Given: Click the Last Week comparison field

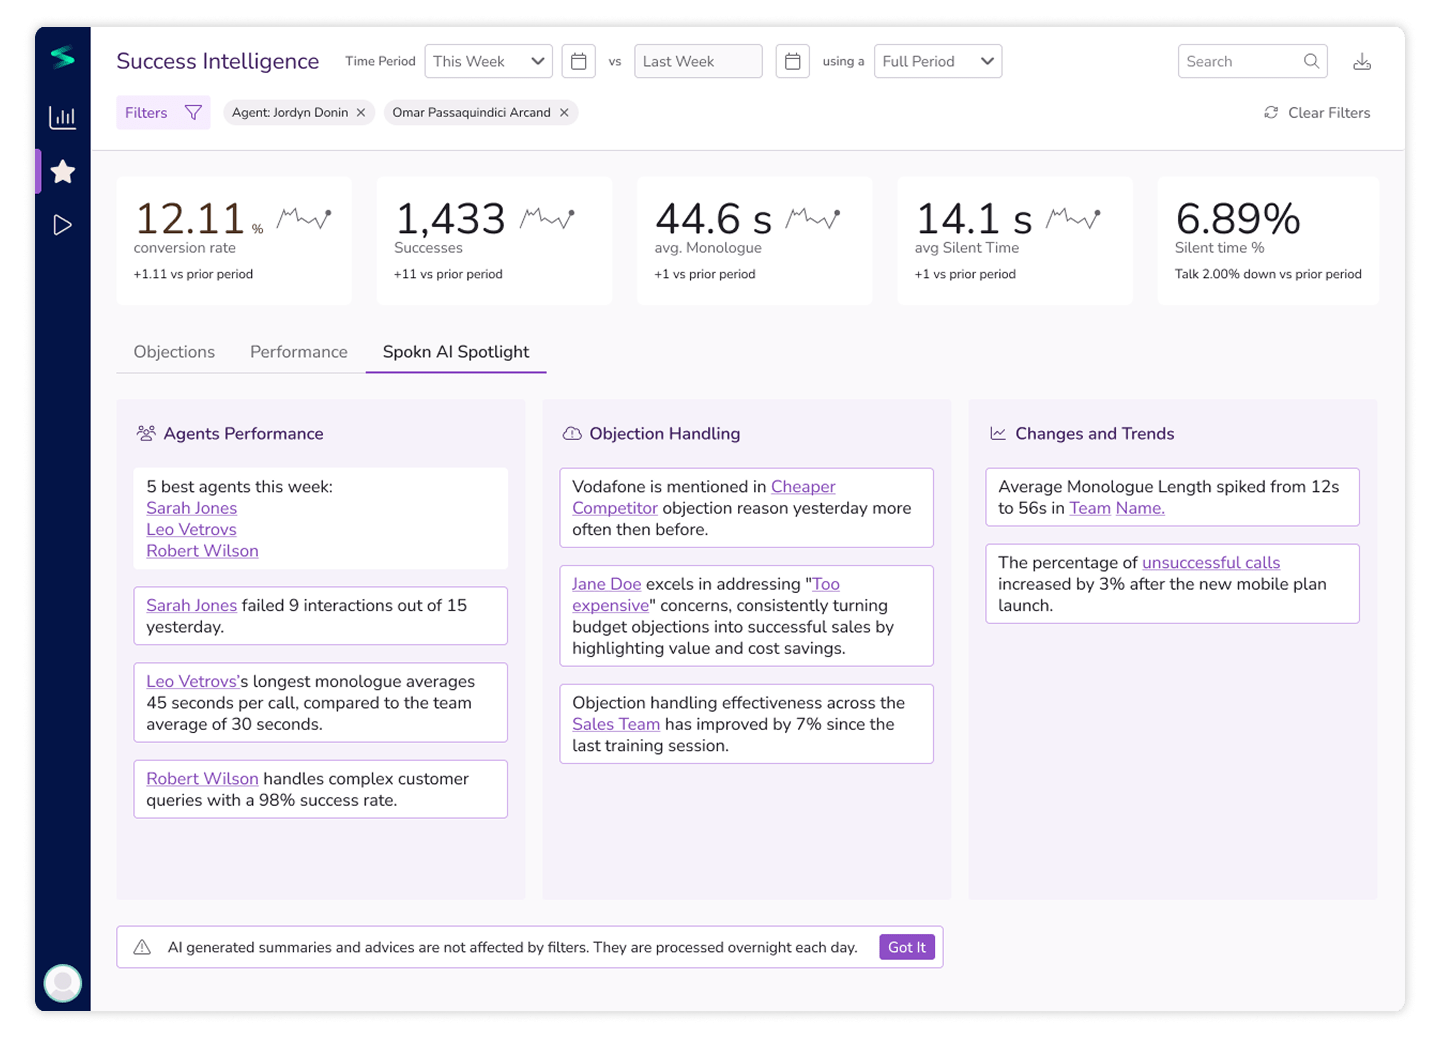Looking at the screenshot, I should [x=698, y=61].
